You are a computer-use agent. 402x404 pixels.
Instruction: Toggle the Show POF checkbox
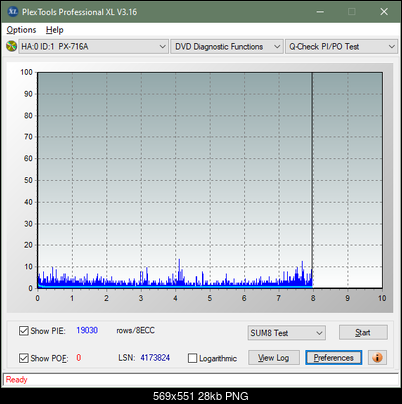pyautogui.click(x=24, y=358)
